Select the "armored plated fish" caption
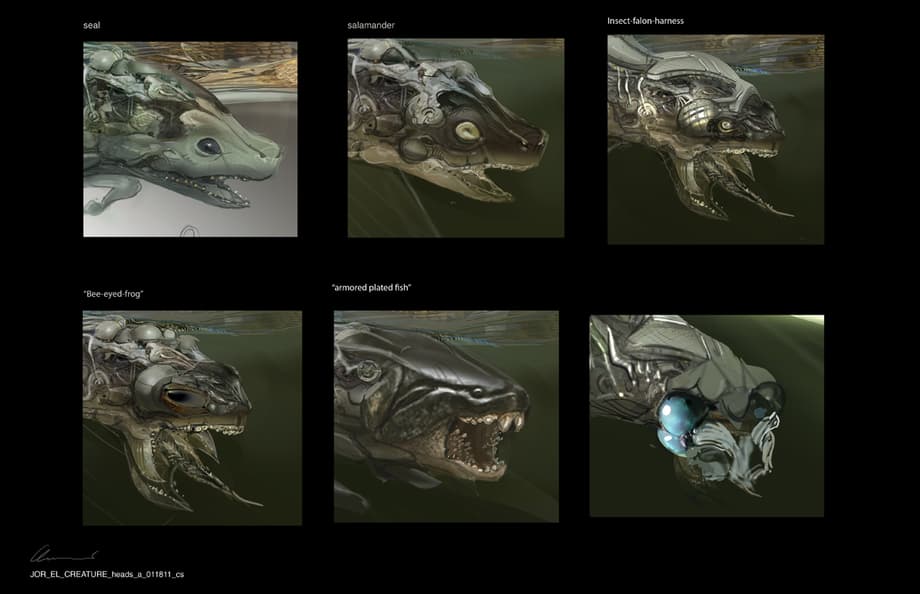 click(x=372, y=288)
